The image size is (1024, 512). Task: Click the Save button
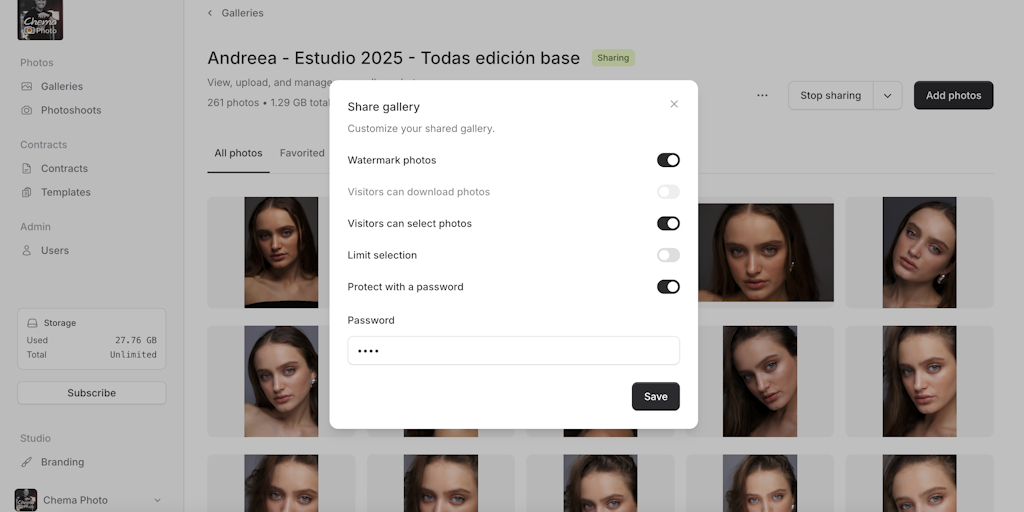tap(656, 396)
